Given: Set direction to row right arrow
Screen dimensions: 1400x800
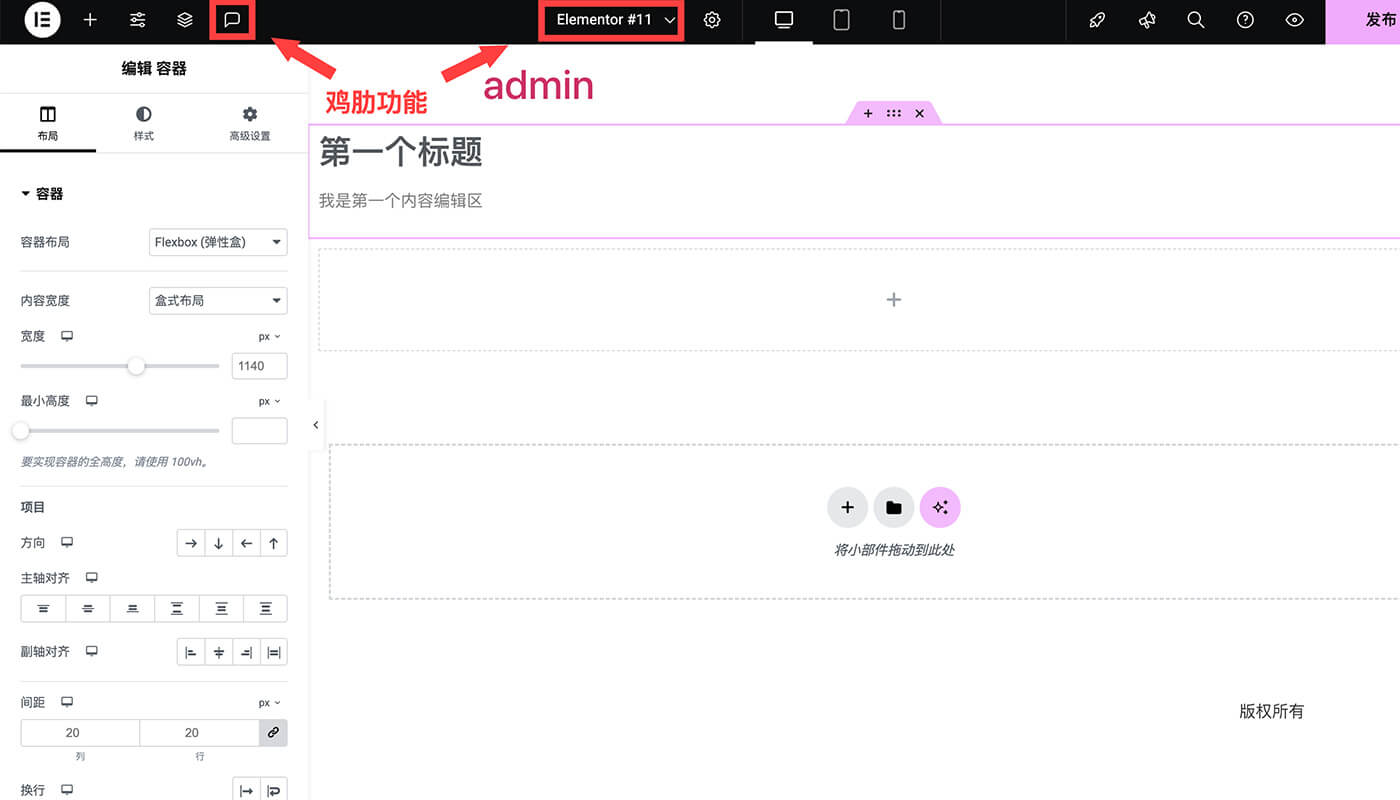Looking at the screenshot, I should pyautogui.click(x=191, y=543).
